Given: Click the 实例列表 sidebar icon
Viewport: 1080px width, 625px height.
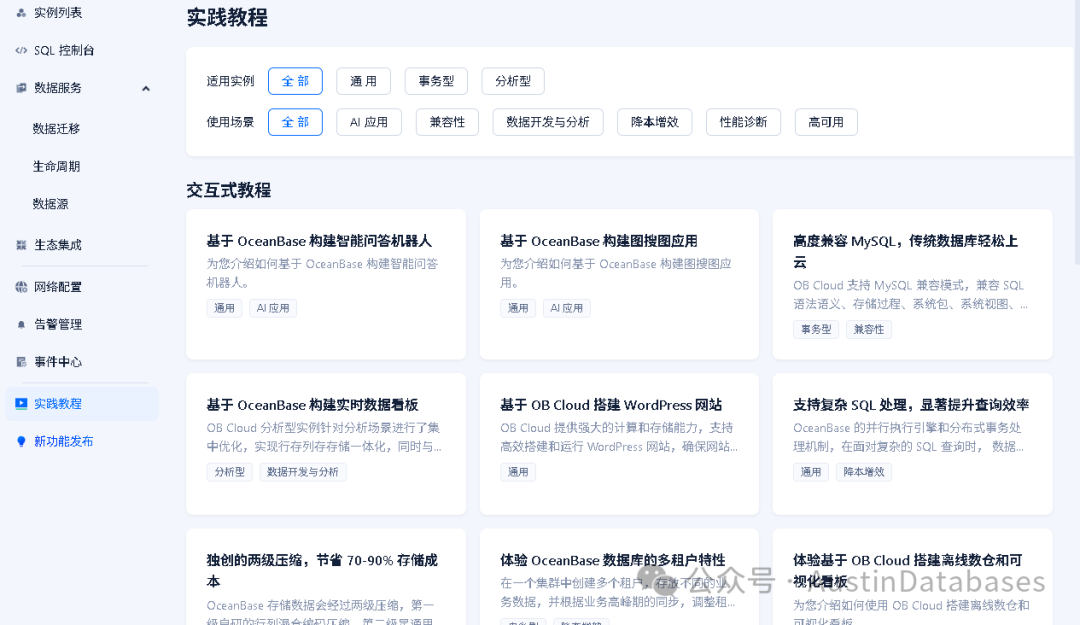Looking at the screenshot, I should tap(21, 12).
